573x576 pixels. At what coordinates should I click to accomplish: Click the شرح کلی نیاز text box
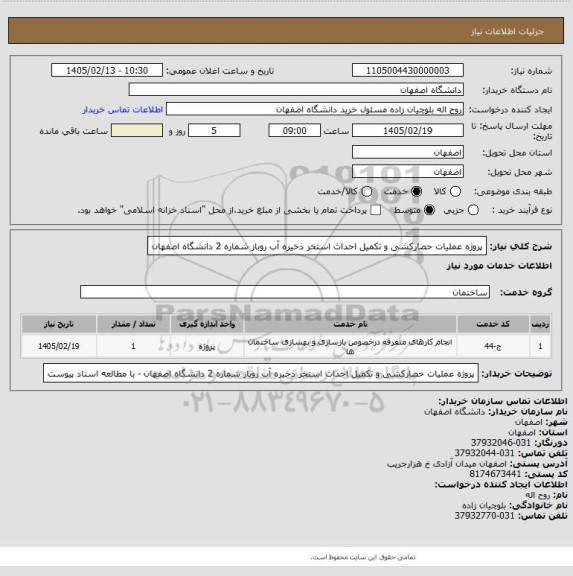317,246
